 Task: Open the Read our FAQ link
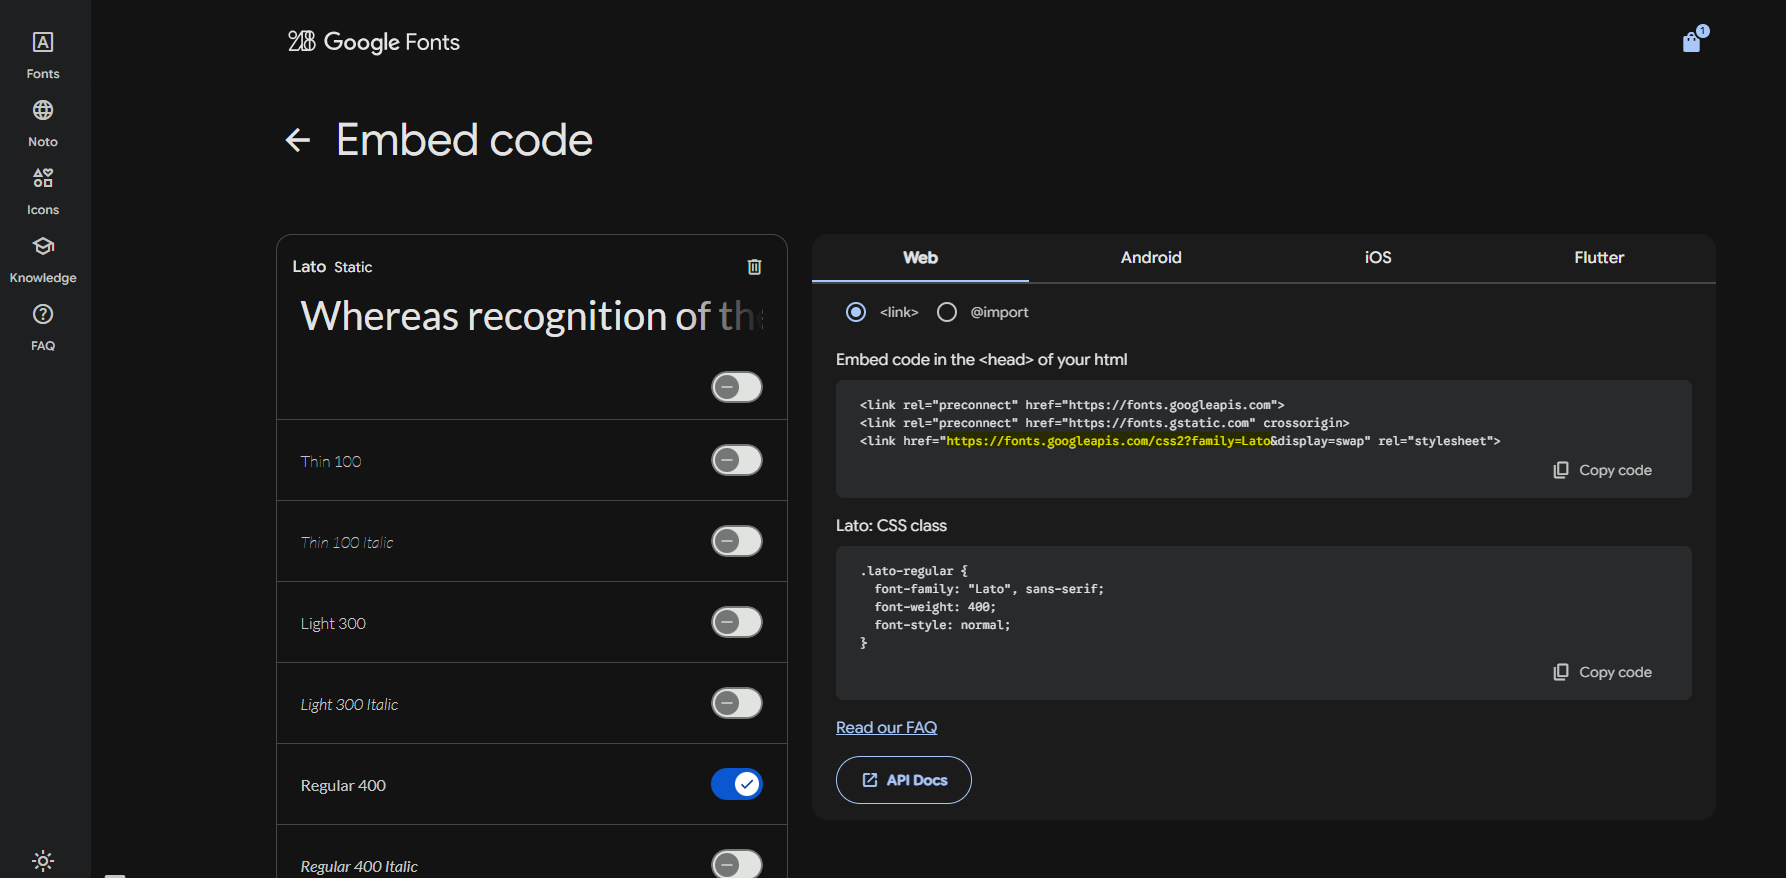pos(886,727)
